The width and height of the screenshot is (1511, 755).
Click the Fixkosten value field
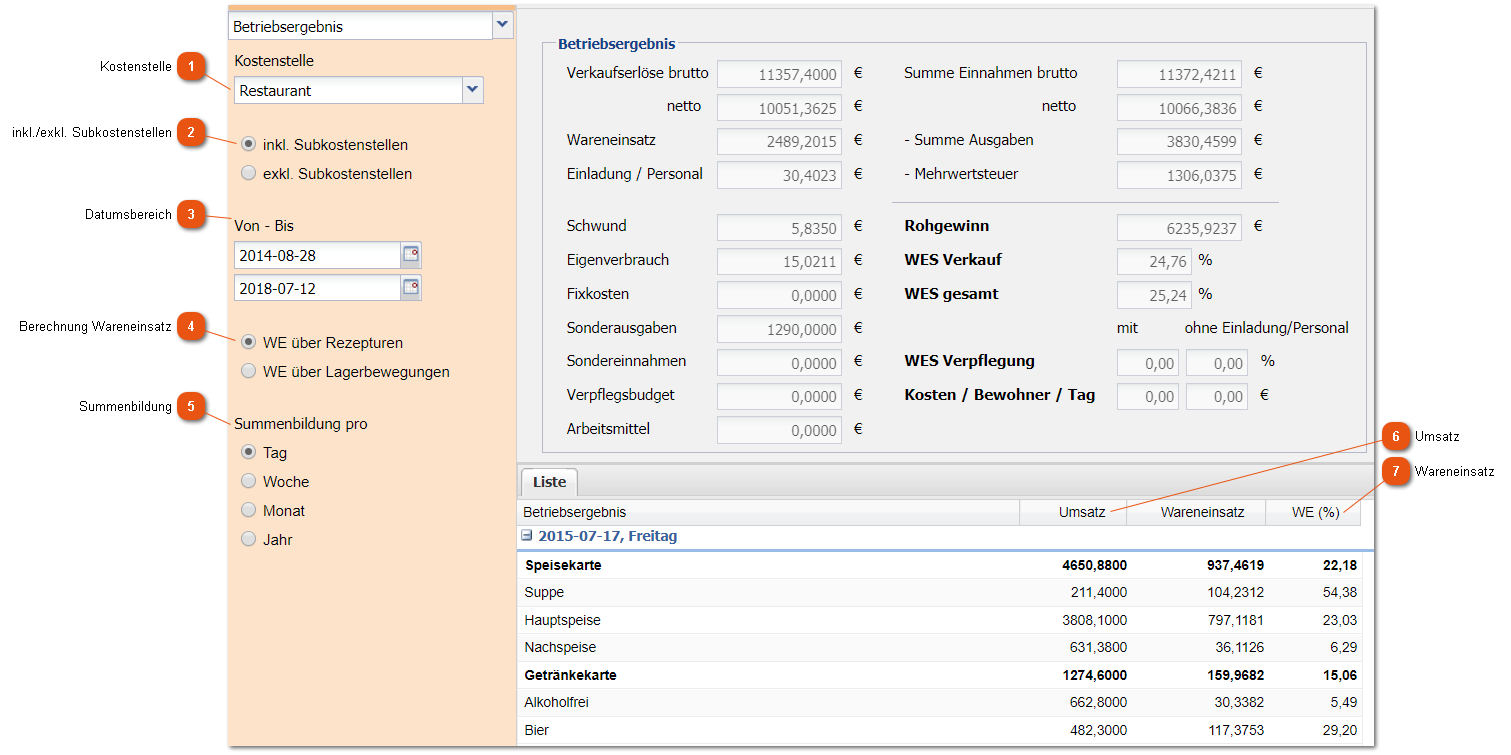click(x=779, y=295)
